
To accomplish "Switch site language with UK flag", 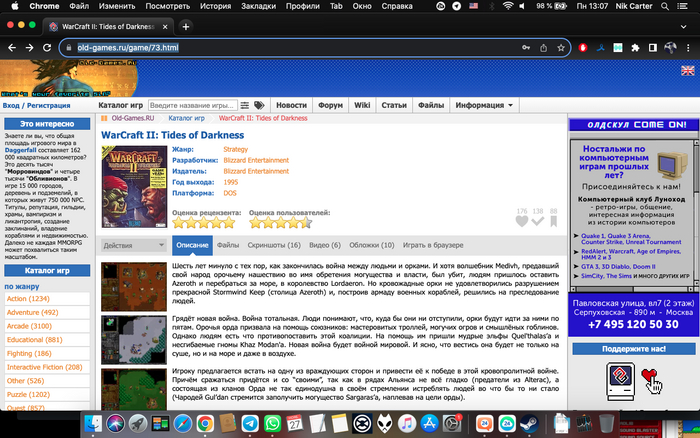I will 688,71.
